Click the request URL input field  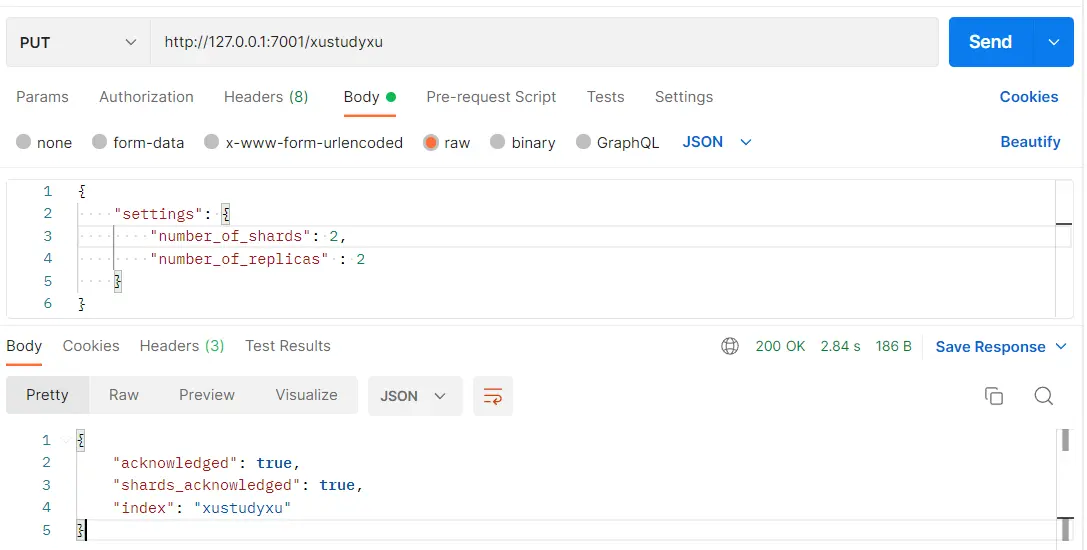pyautogui.click(x=544, y=42)
